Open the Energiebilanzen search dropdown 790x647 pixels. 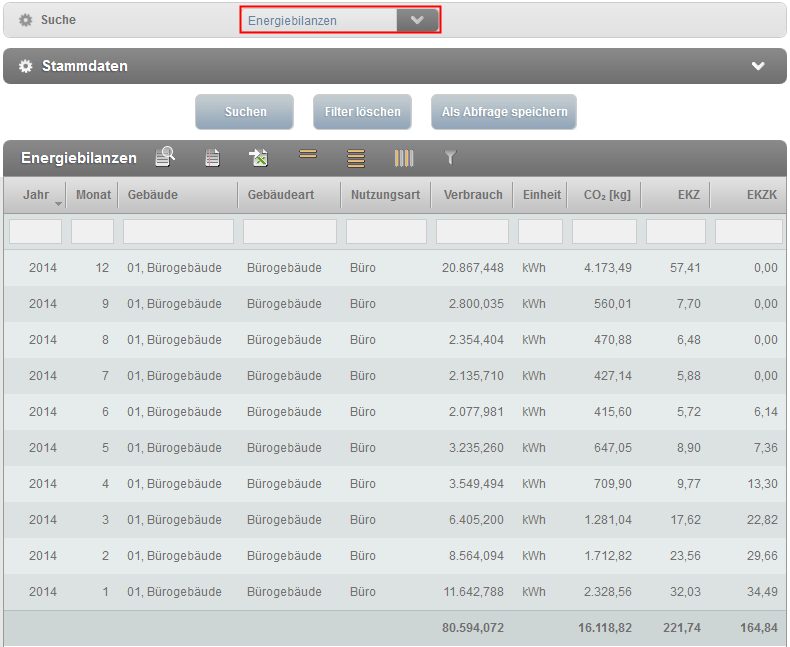point(417,20)
